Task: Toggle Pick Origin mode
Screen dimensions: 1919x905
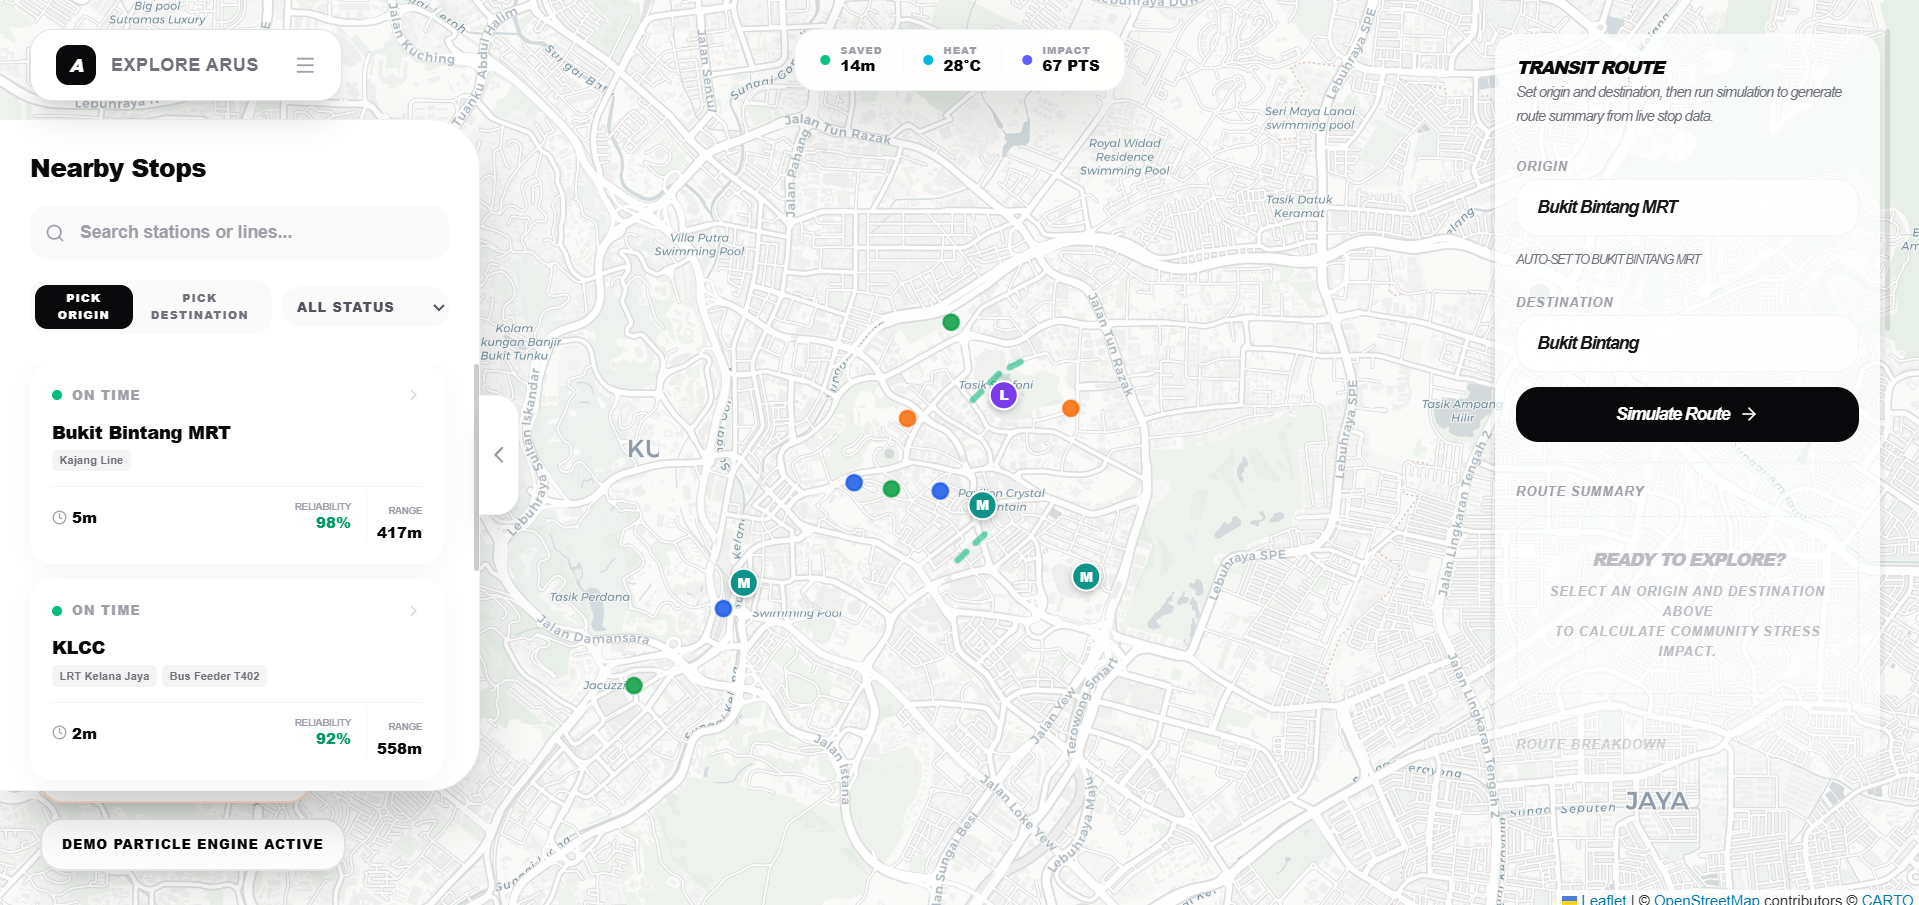Action: click(84, 307)
